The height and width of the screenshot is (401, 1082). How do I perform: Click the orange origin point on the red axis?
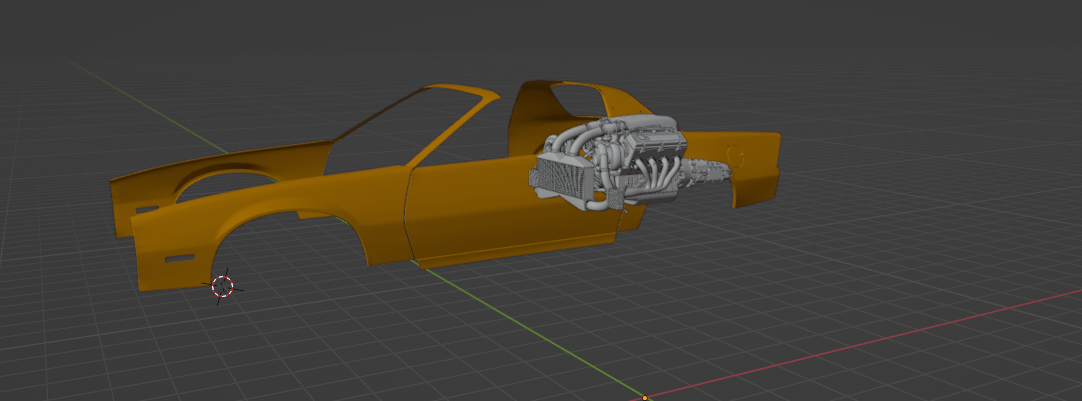pos(645,398)
